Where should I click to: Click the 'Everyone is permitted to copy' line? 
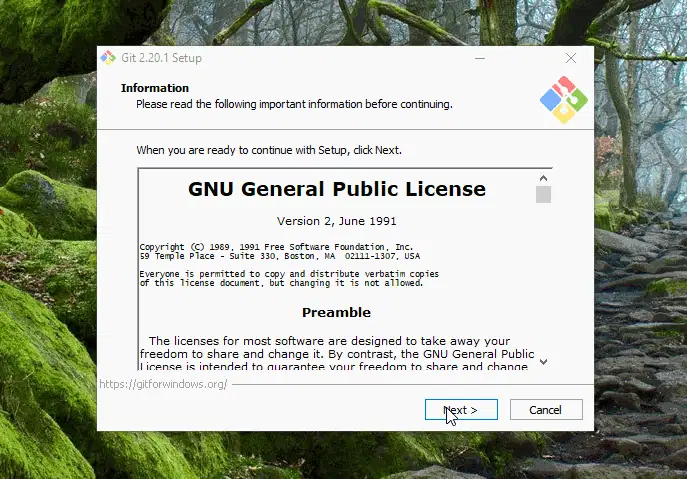point(289,274)
